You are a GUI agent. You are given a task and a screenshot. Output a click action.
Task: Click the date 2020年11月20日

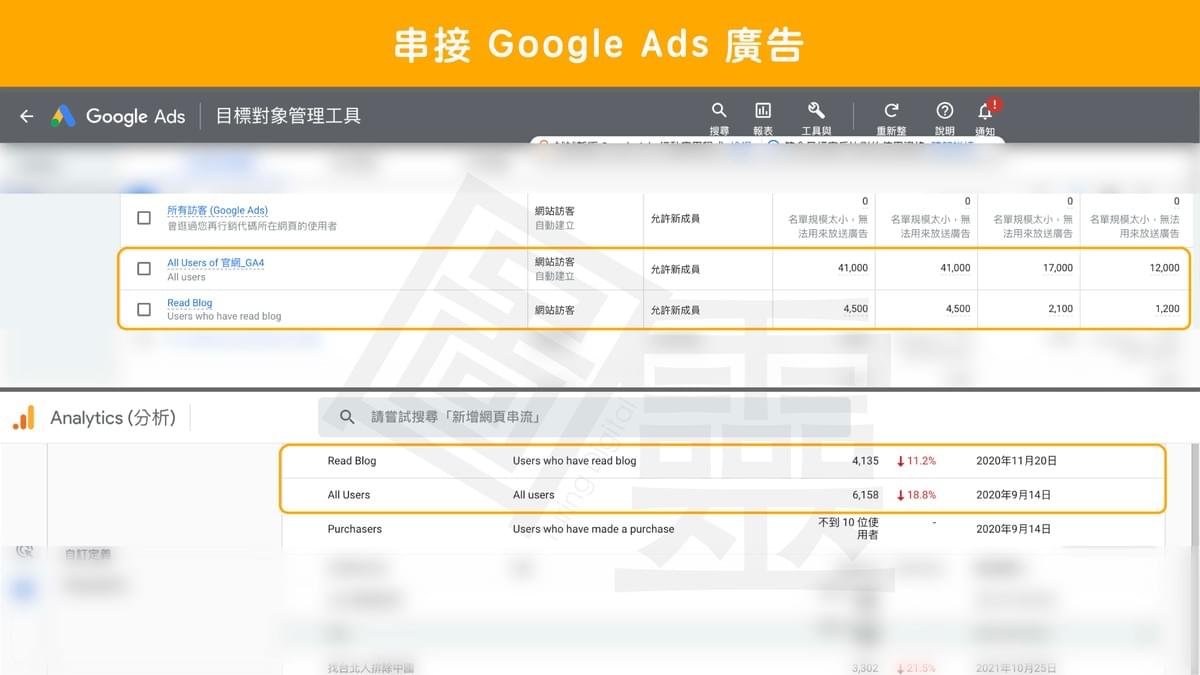1016,461
